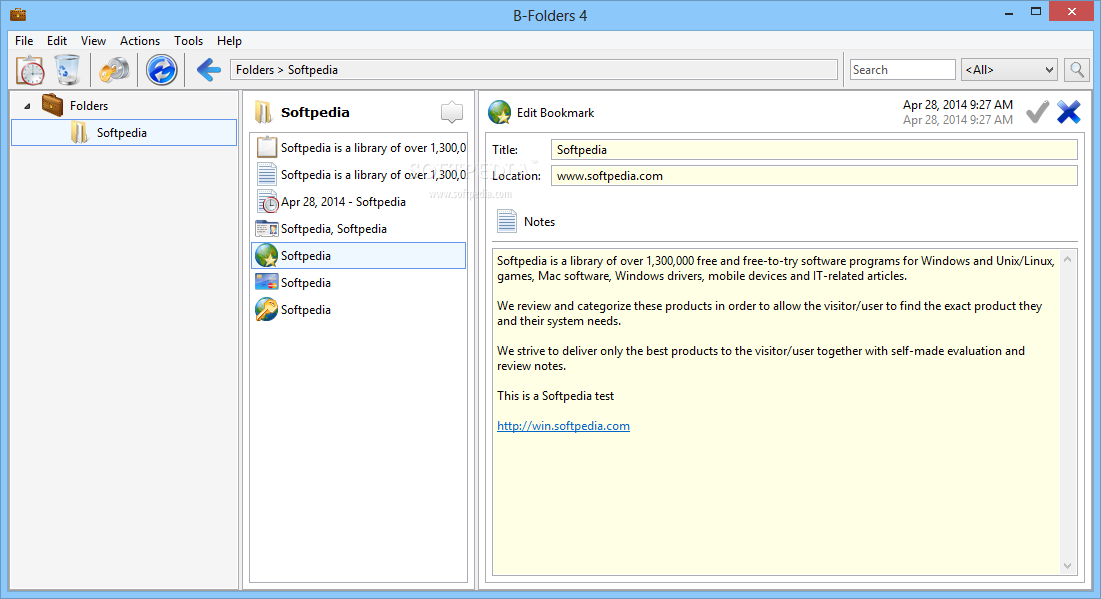This screenshot has width=1101, height=599.
Task: Open the recycle bin toolbar icon
Action: point(67,70)
